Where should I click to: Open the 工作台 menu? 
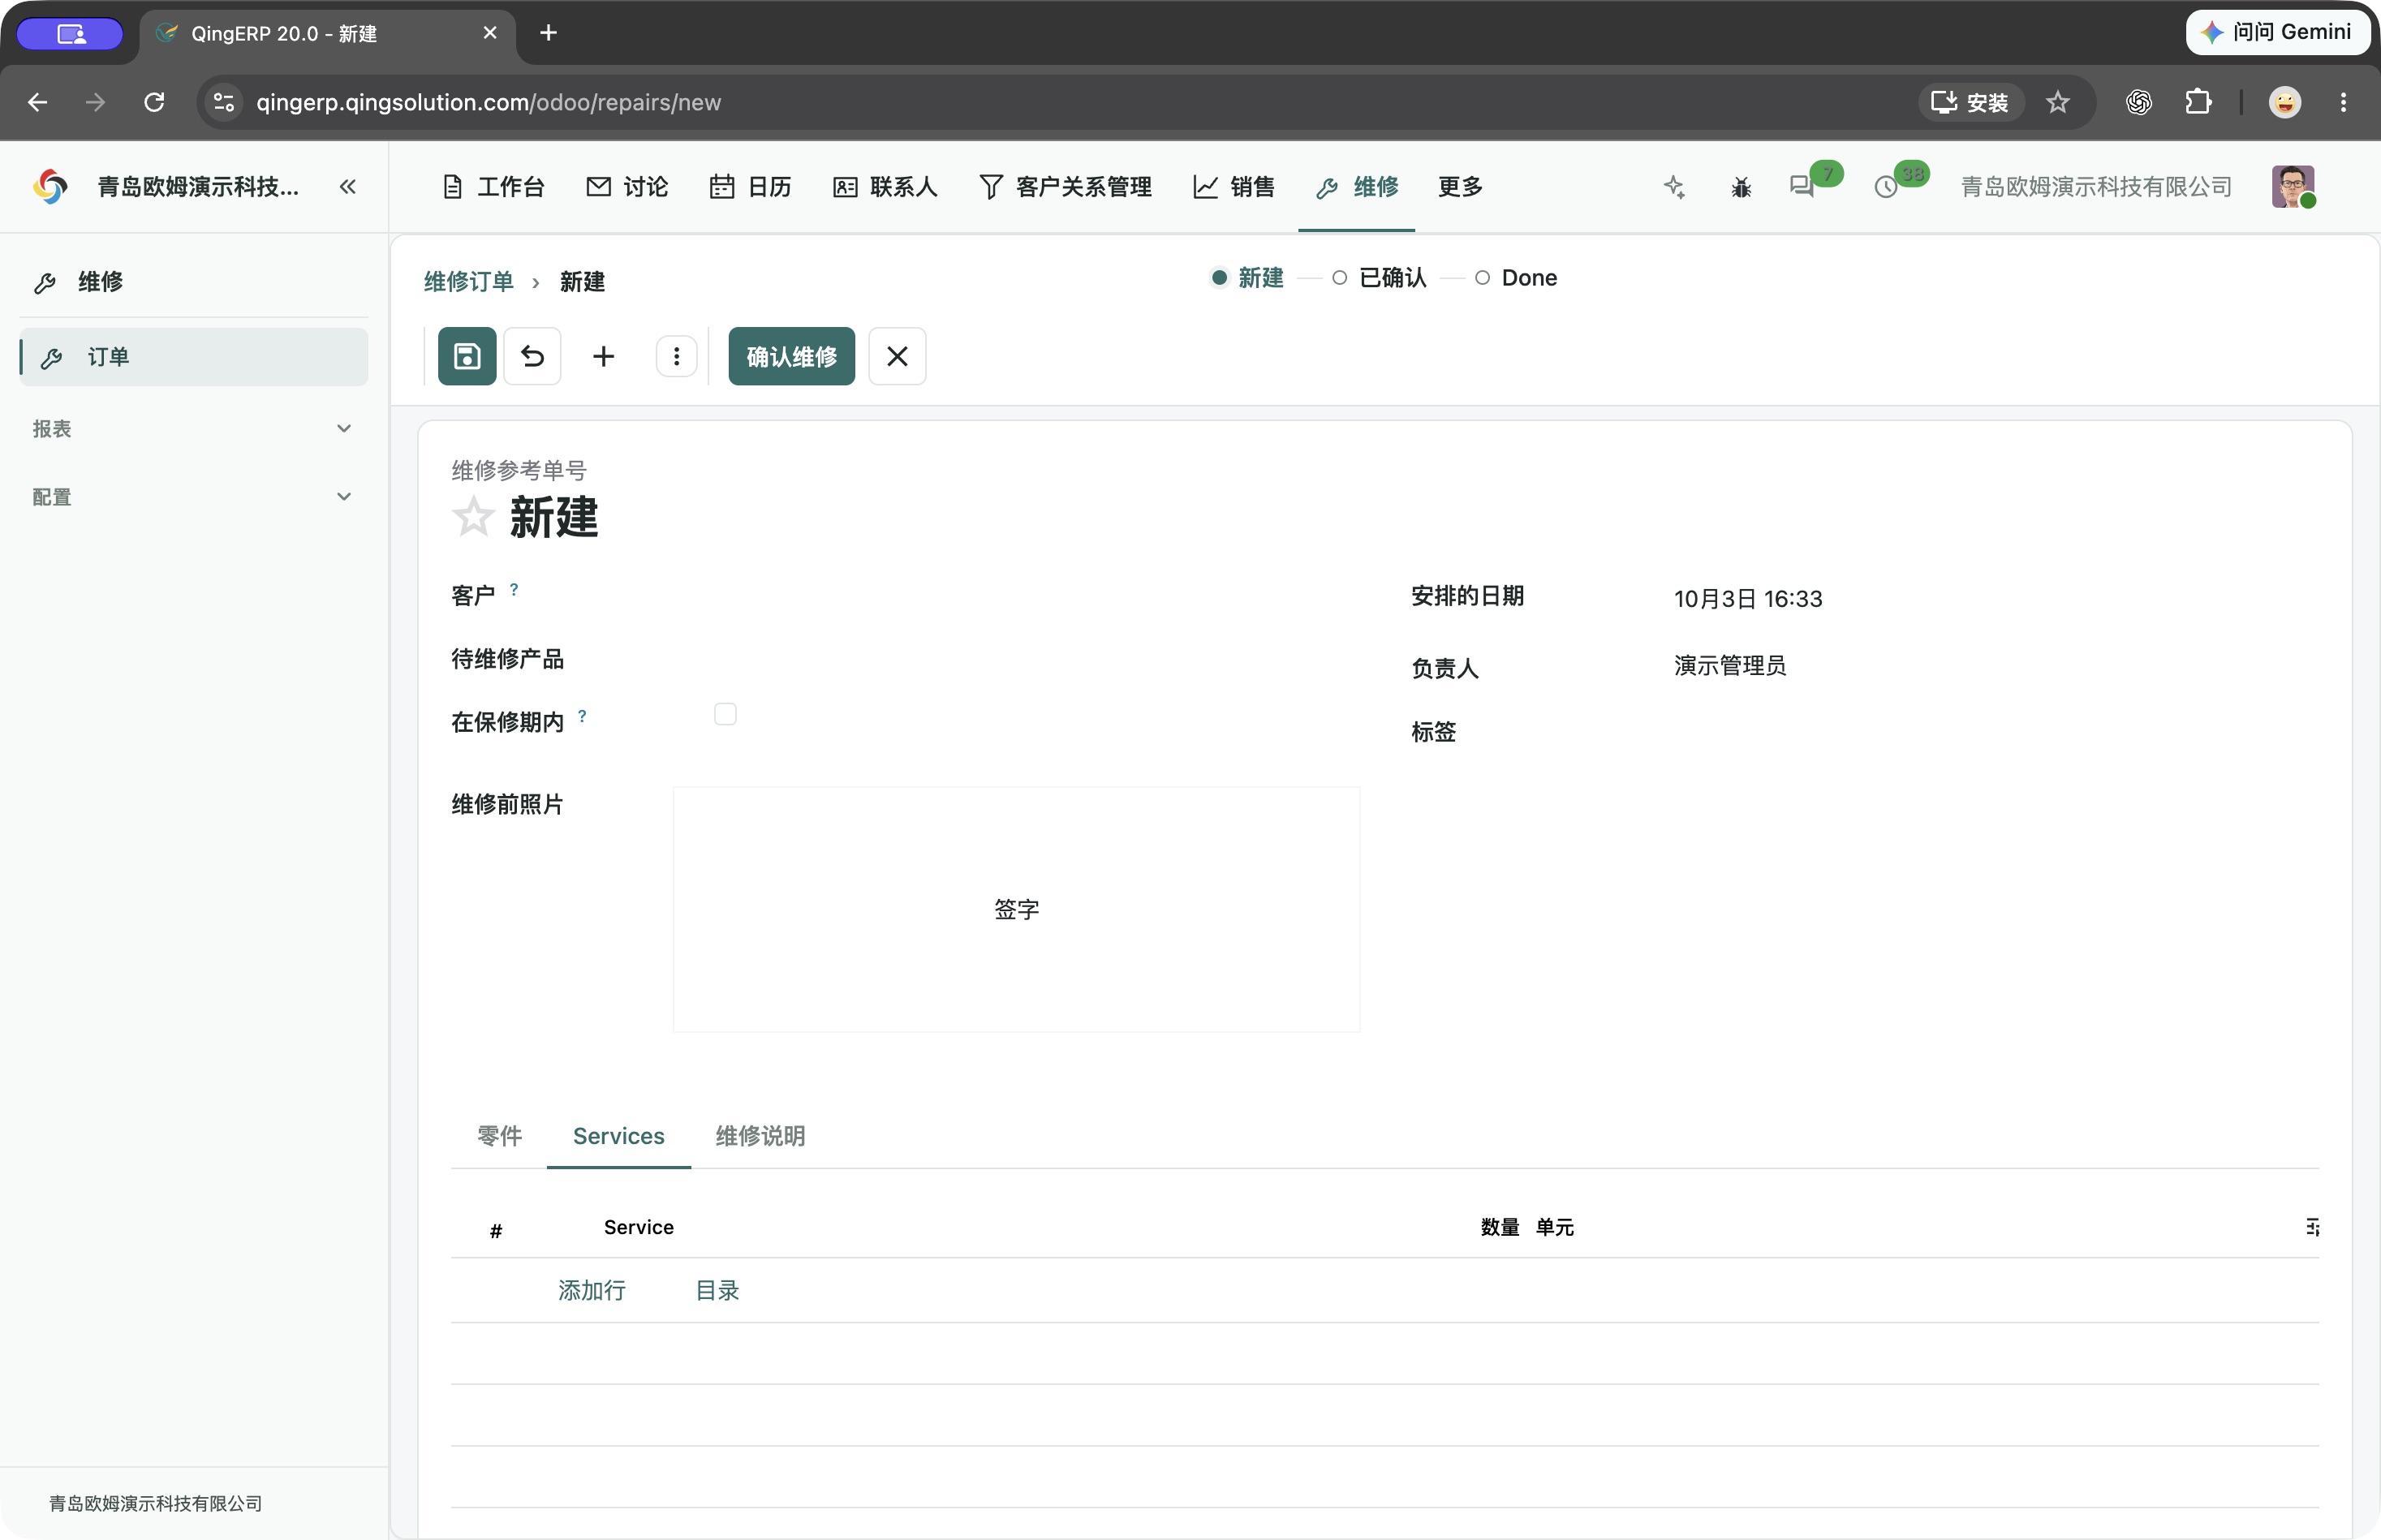(493, 187)
